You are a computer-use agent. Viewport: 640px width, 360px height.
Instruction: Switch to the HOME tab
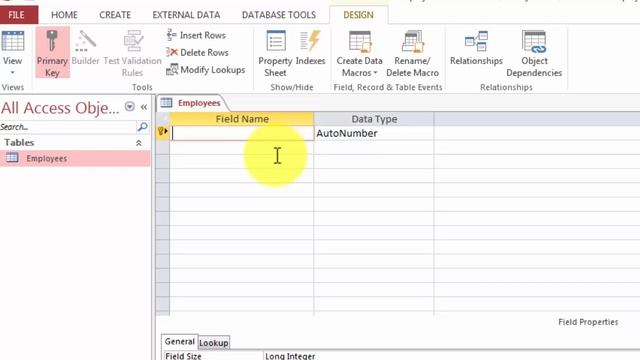pos(64,15)
